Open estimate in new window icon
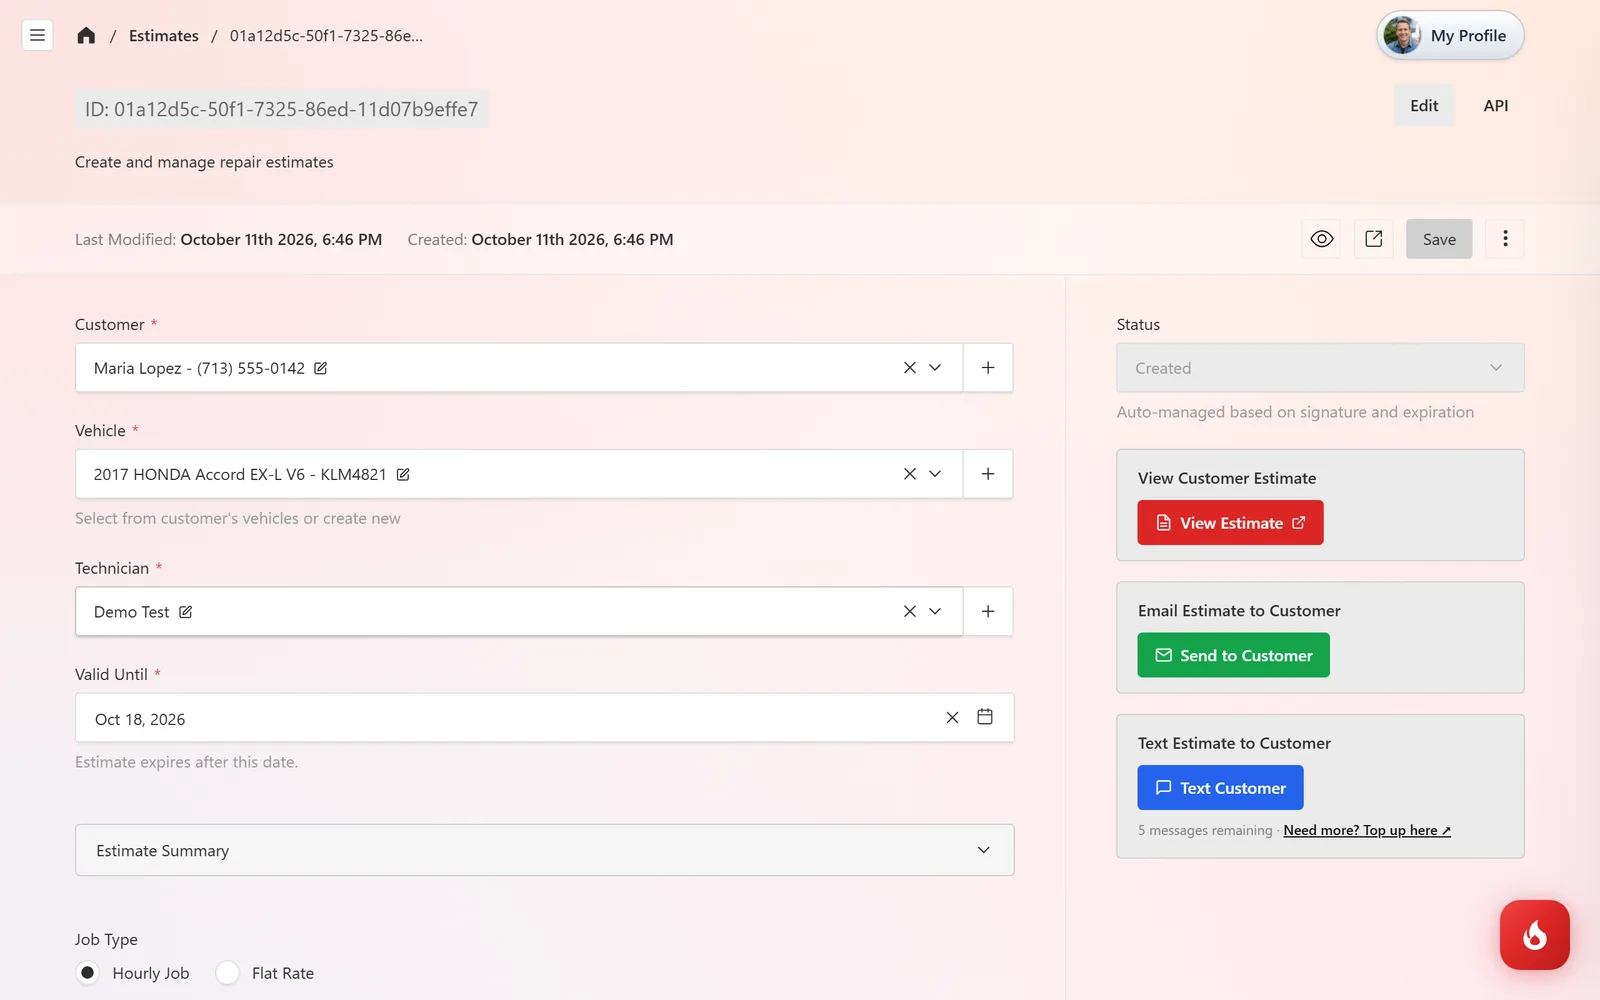1600x1000 pixels. click(x=1374, y=239)
